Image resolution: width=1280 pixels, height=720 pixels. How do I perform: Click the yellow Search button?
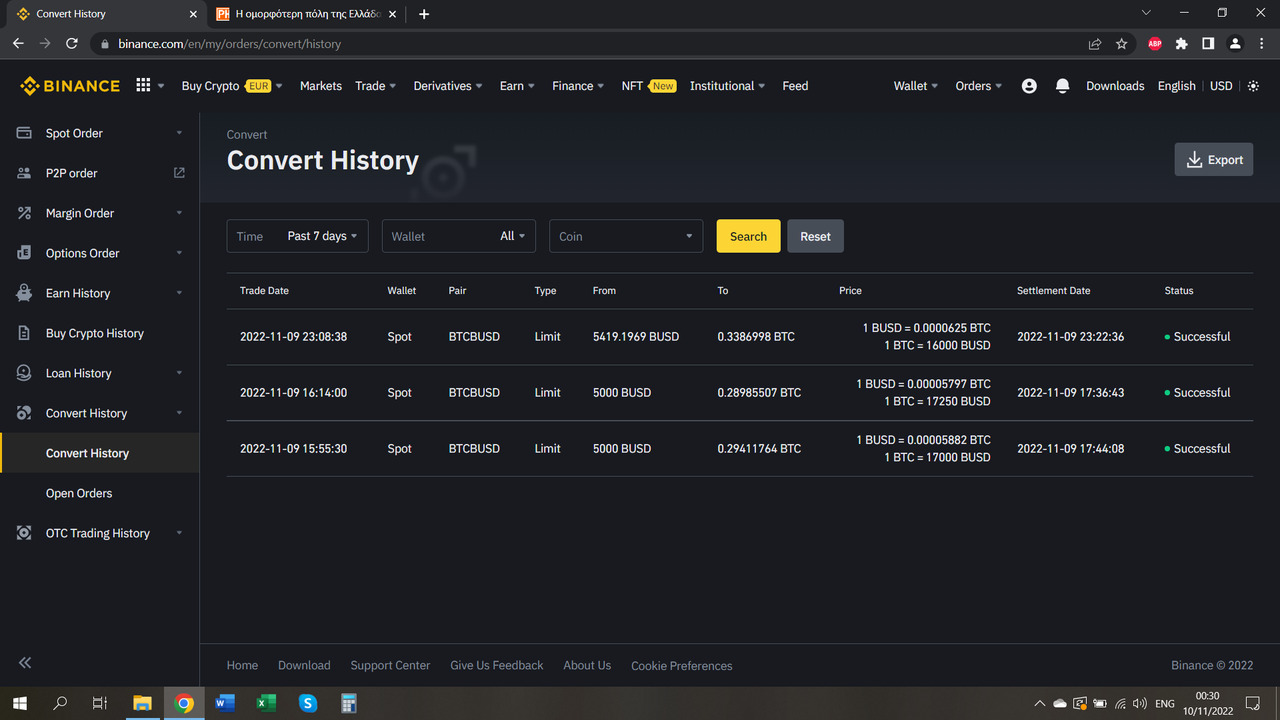[x=748, y=236]
